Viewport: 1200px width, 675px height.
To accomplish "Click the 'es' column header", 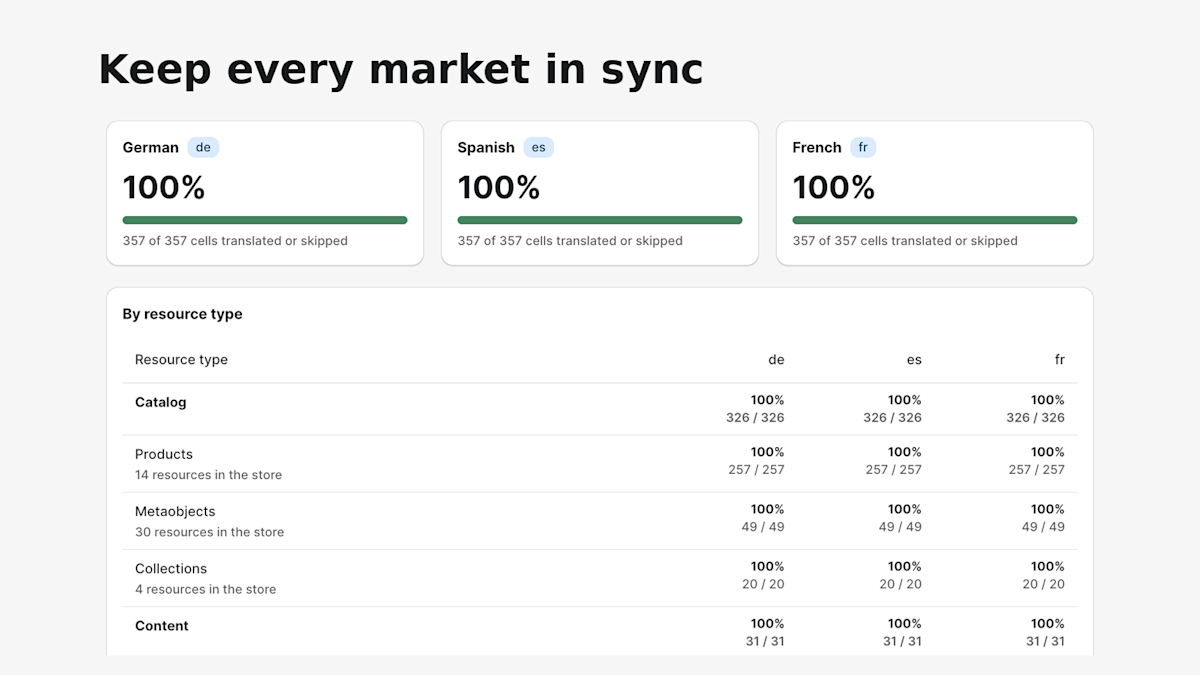I will (914, 360).
